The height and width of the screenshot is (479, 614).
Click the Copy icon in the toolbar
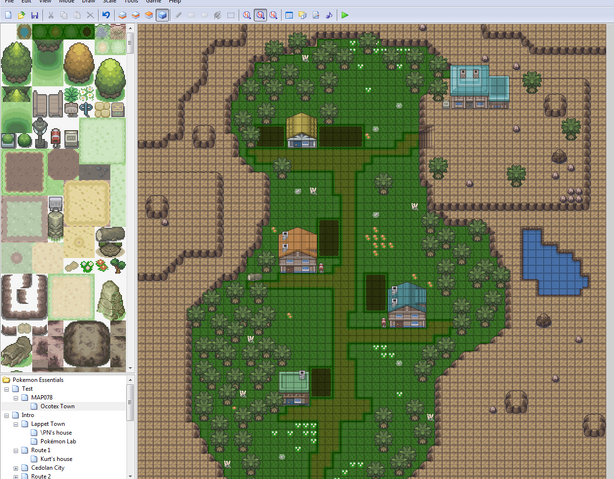coord(64,15)
